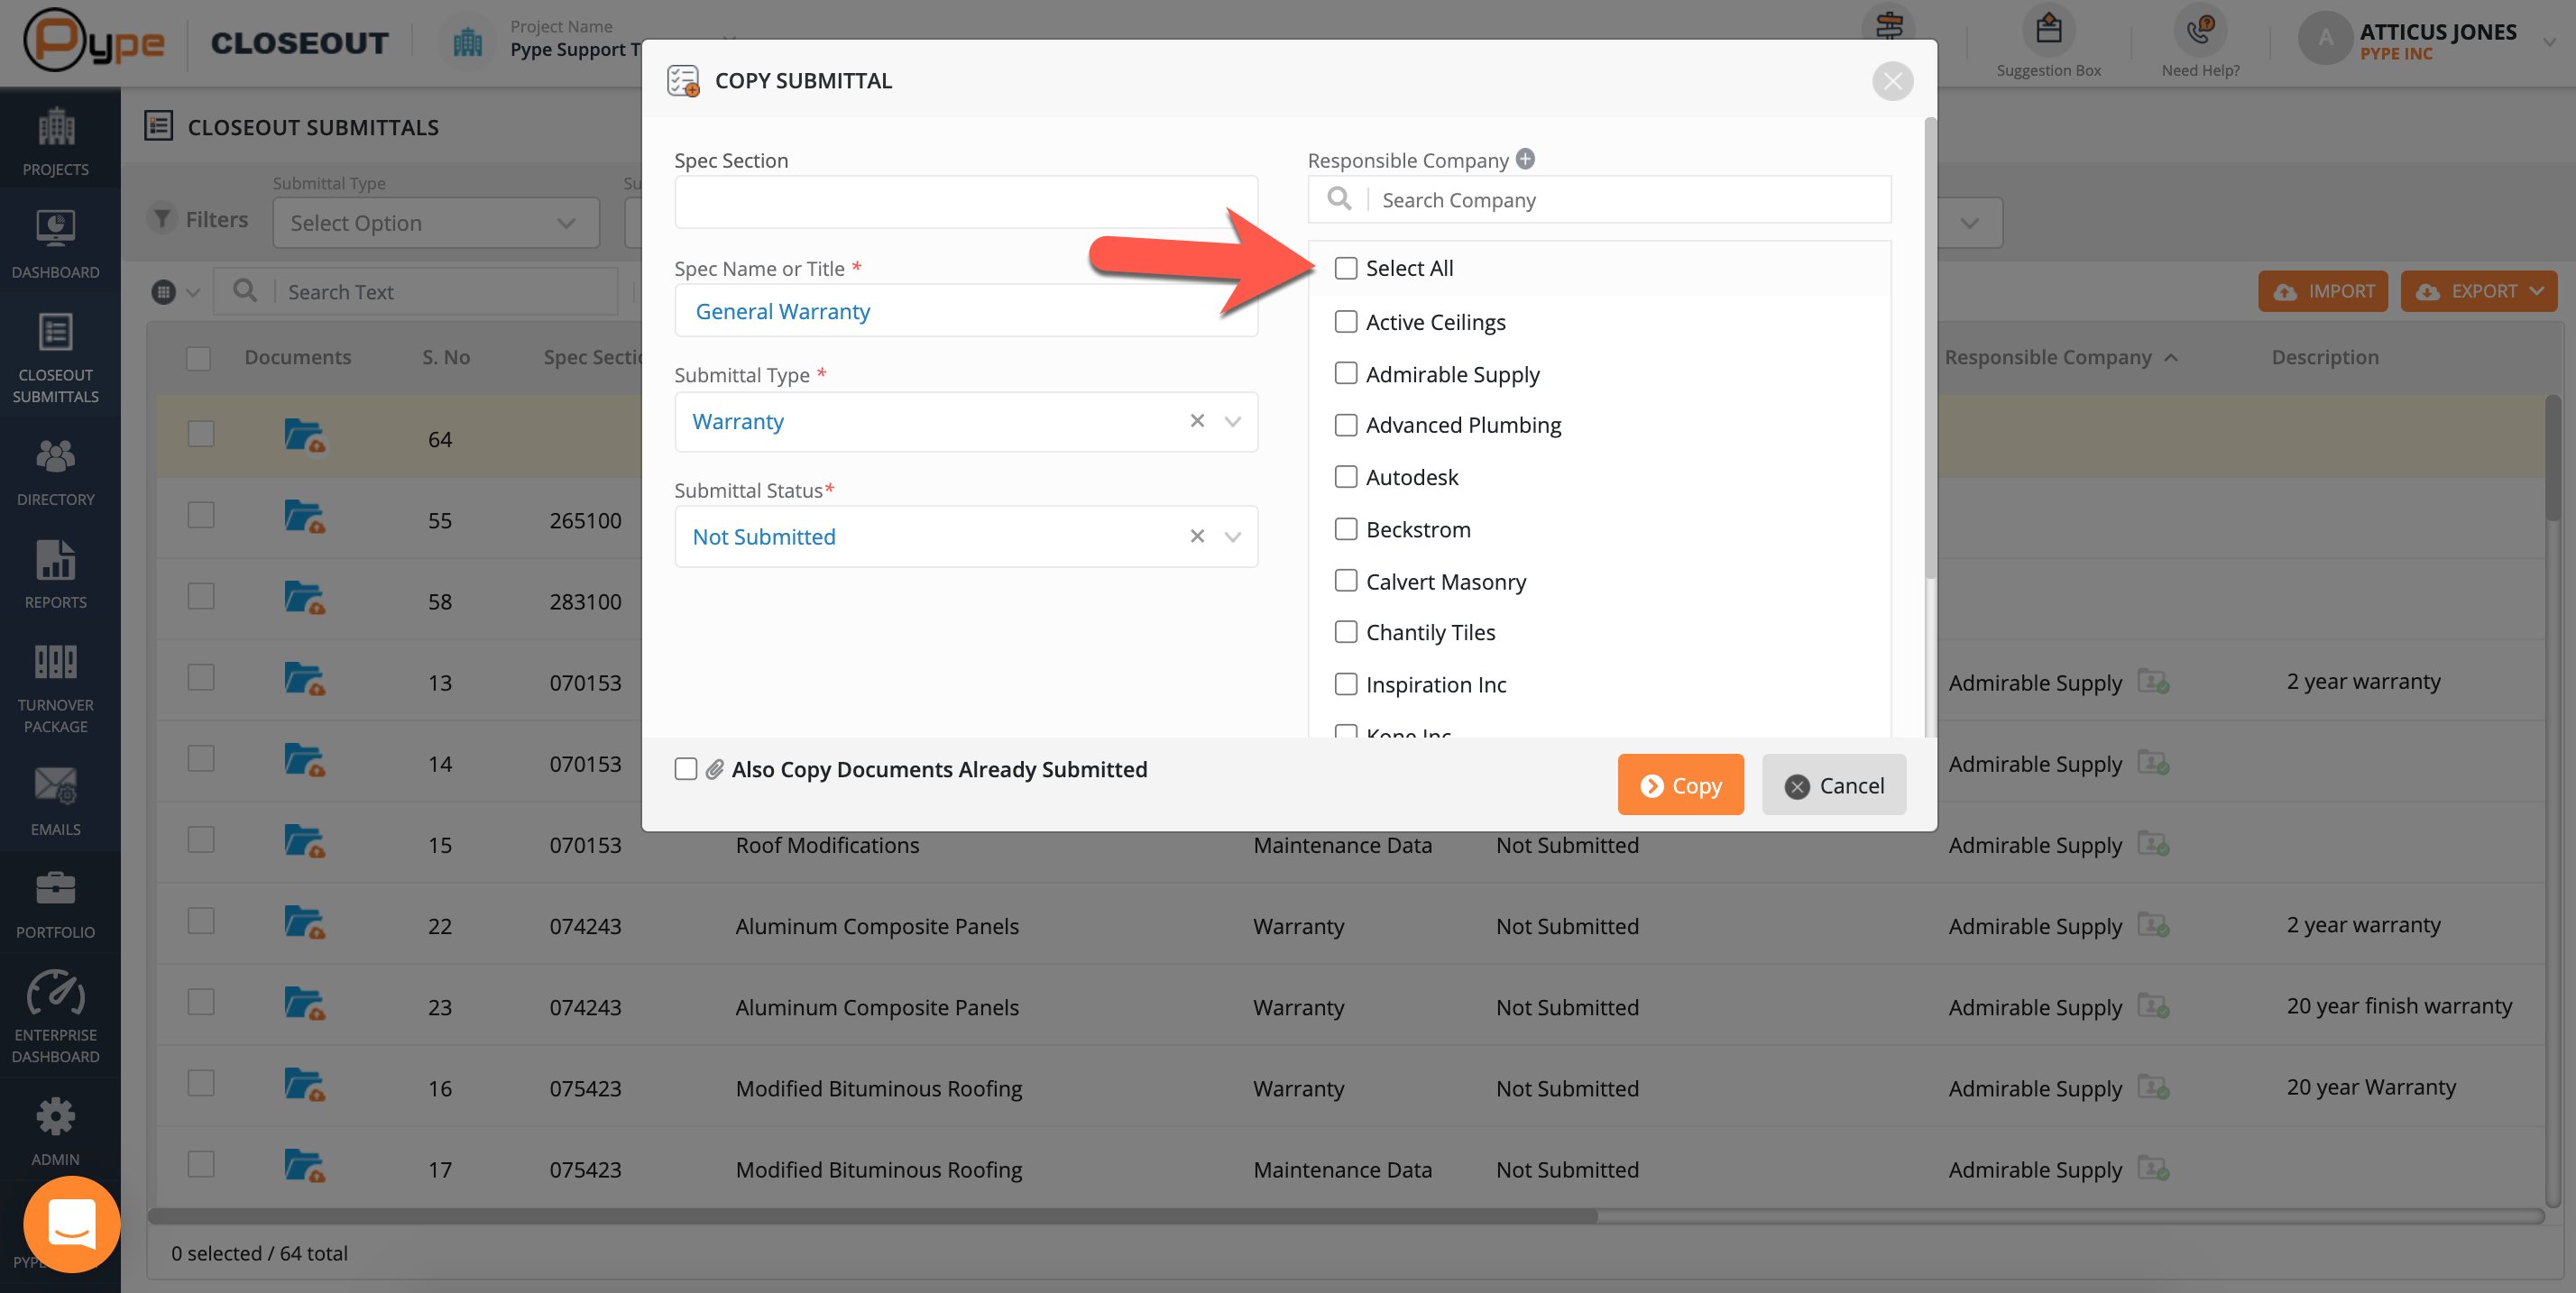Clear the Warranty submittal type selection

pyautogui.click(x=1197, y=421)
